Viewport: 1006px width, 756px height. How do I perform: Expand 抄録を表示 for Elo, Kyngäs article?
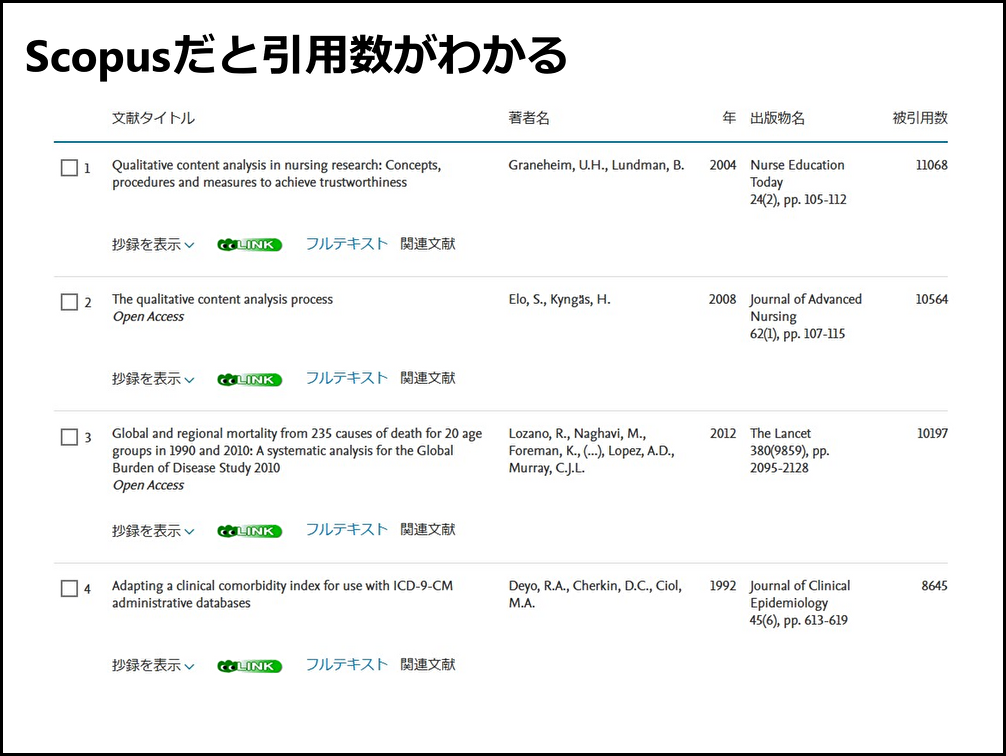point(153,379)
